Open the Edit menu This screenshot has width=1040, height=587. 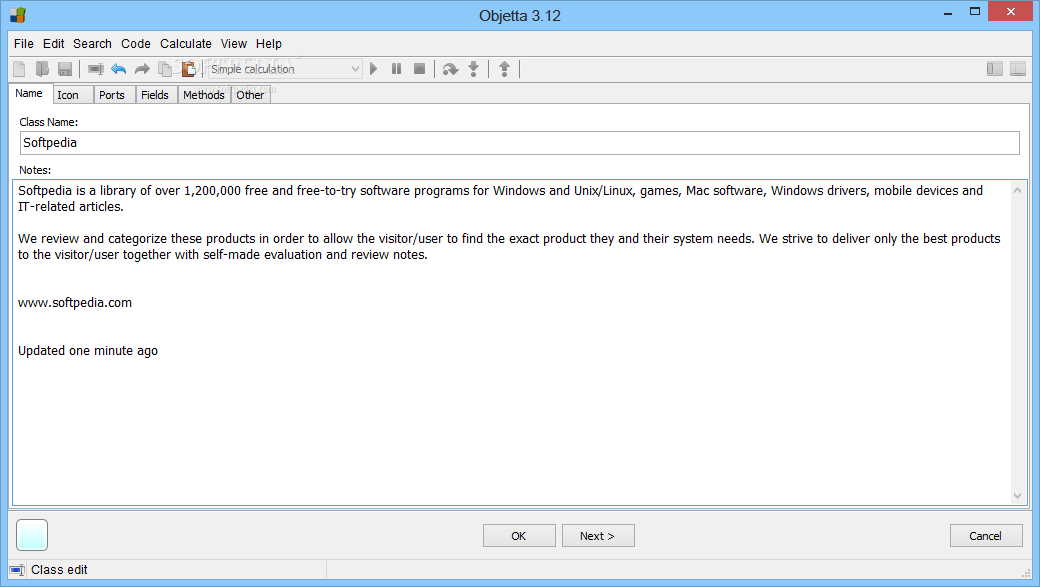pyautogui.click(x=54, y=44)
